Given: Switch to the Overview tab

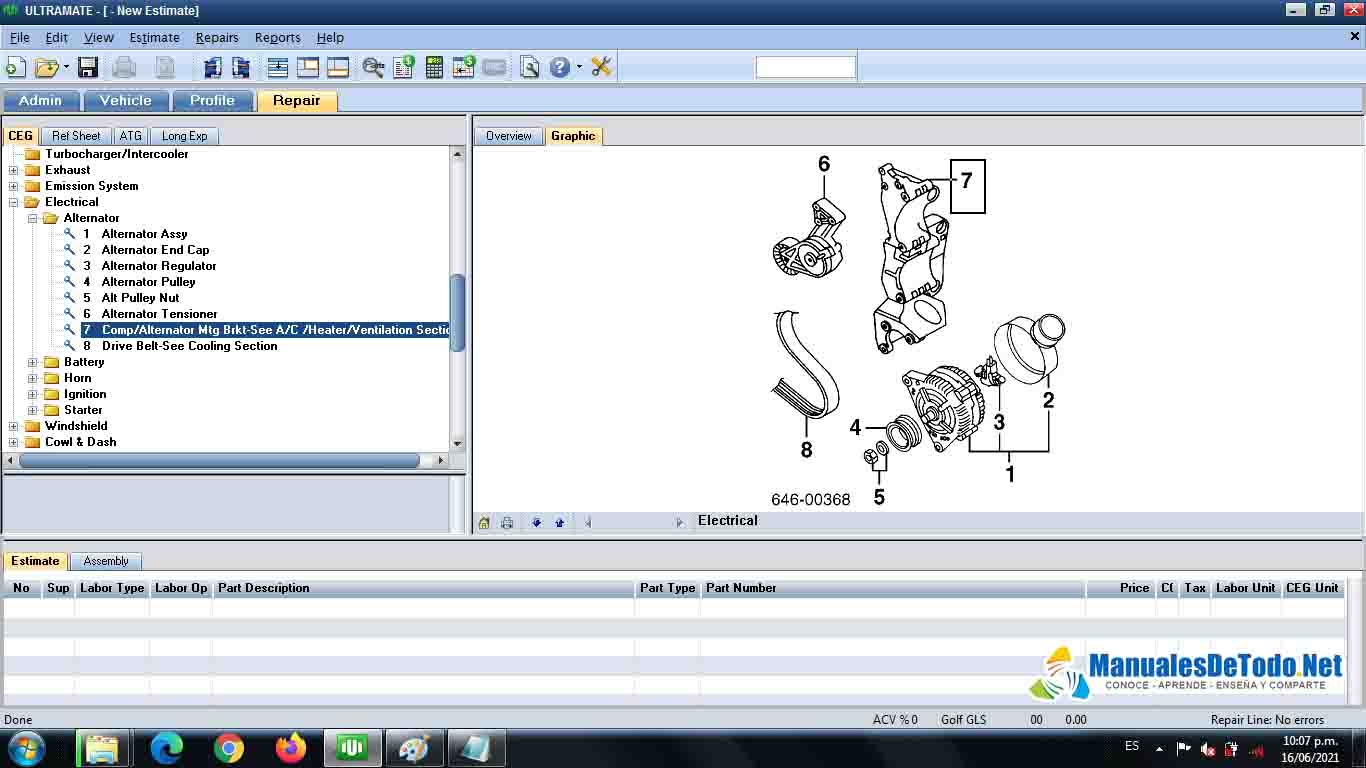Looking at the screenshot, I should click(x=509, y=136).
